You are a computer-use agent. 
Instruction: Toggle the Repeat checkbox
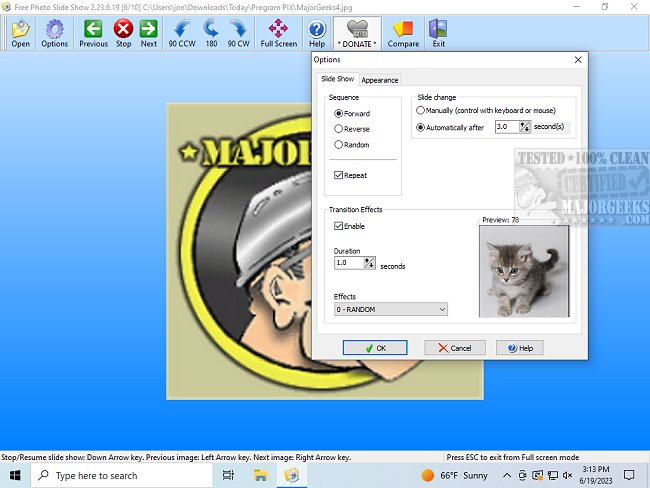(x=339, y=175)
